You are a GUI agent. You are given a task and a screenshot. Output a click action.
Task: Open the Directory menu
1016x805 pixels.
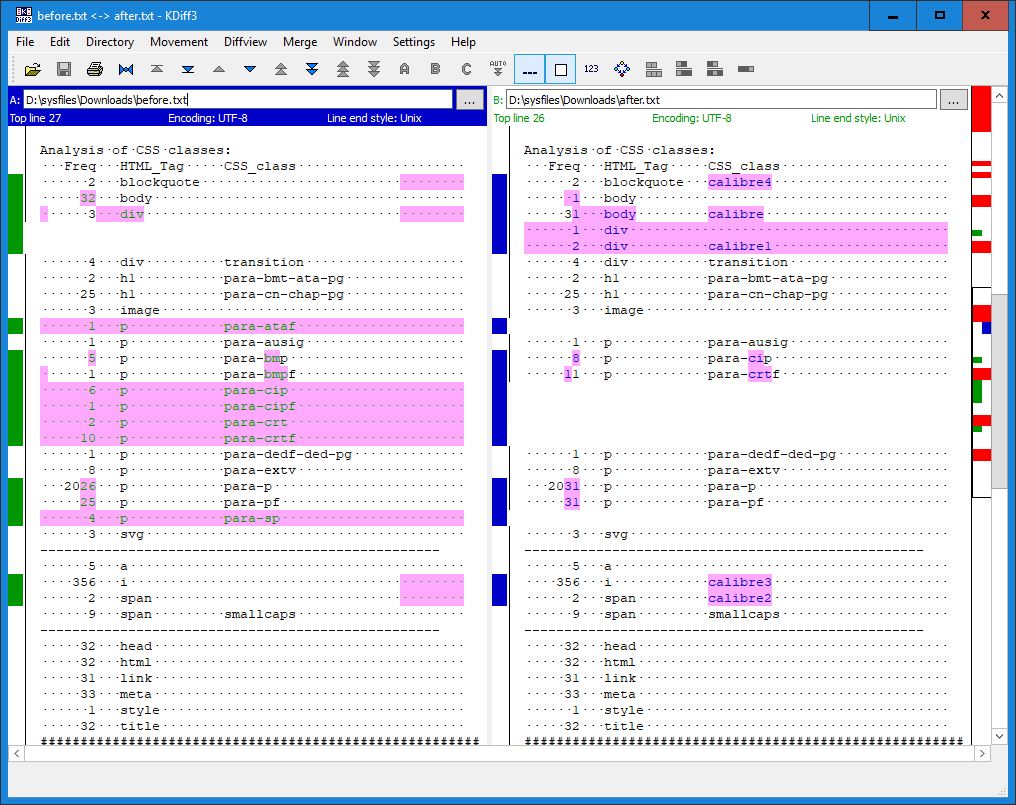coord(110,42)
